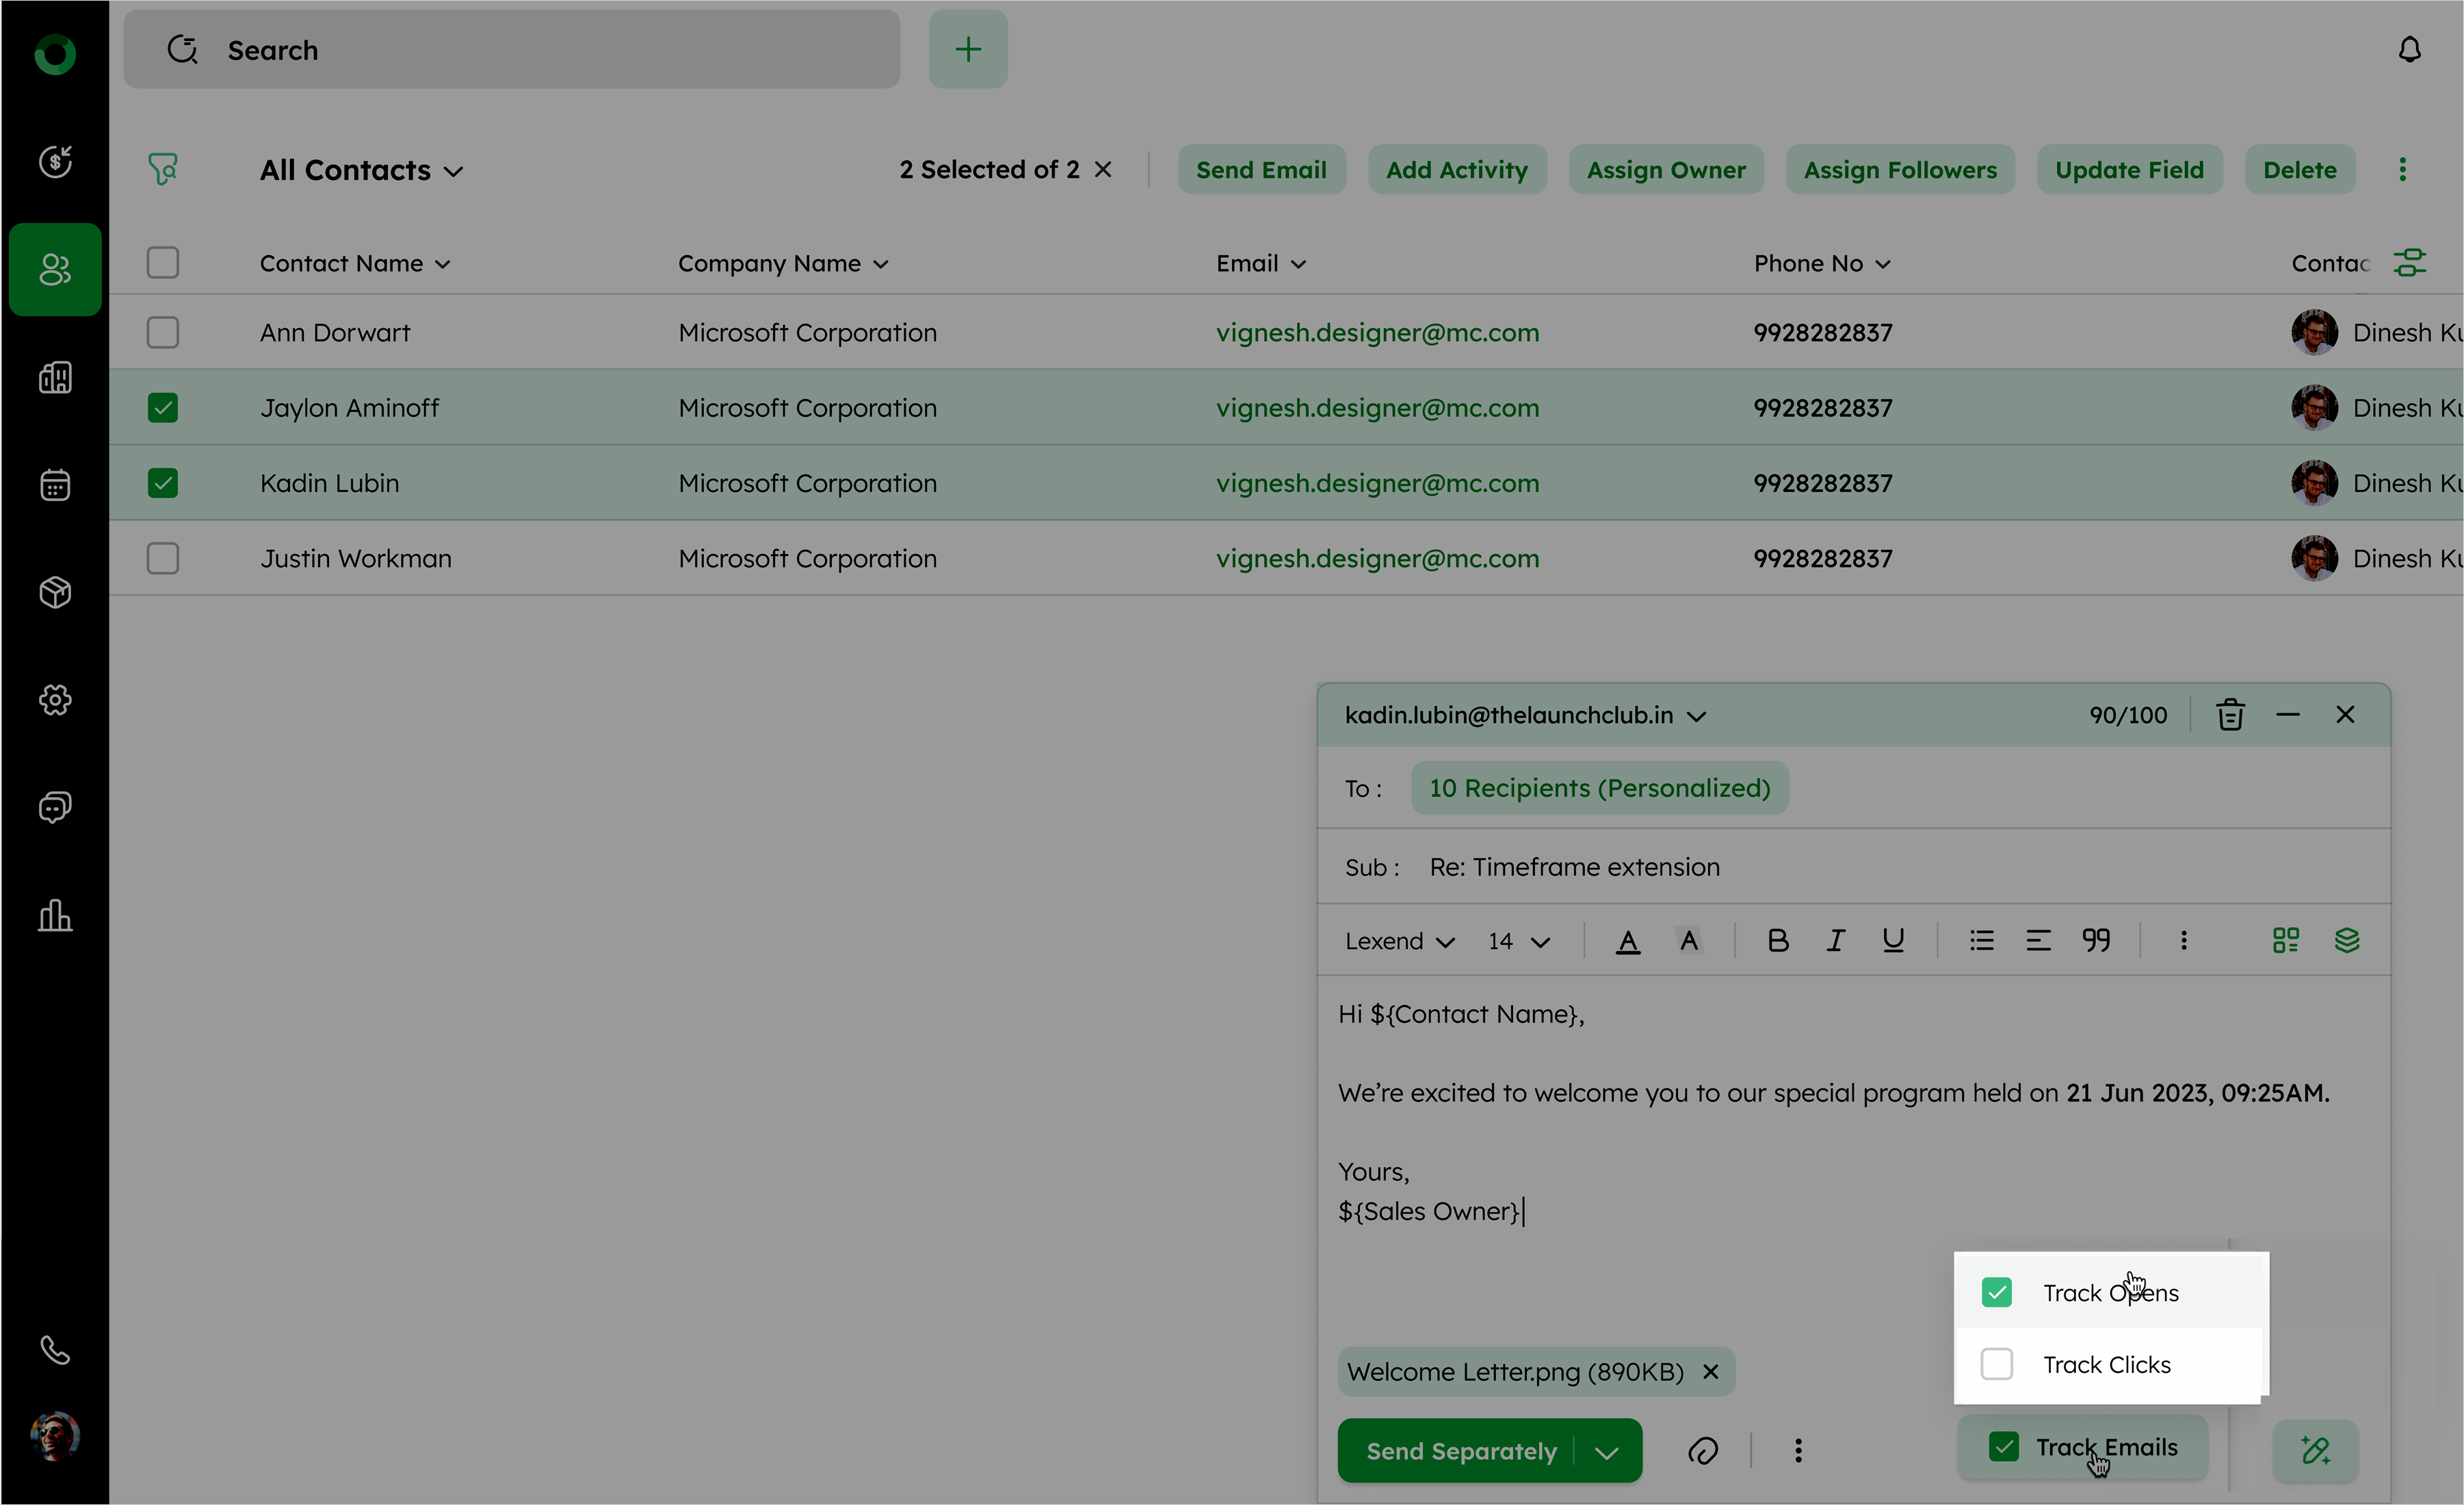
Task: Select the Ann Dorwart row checkbox
Action: [162, 332]
